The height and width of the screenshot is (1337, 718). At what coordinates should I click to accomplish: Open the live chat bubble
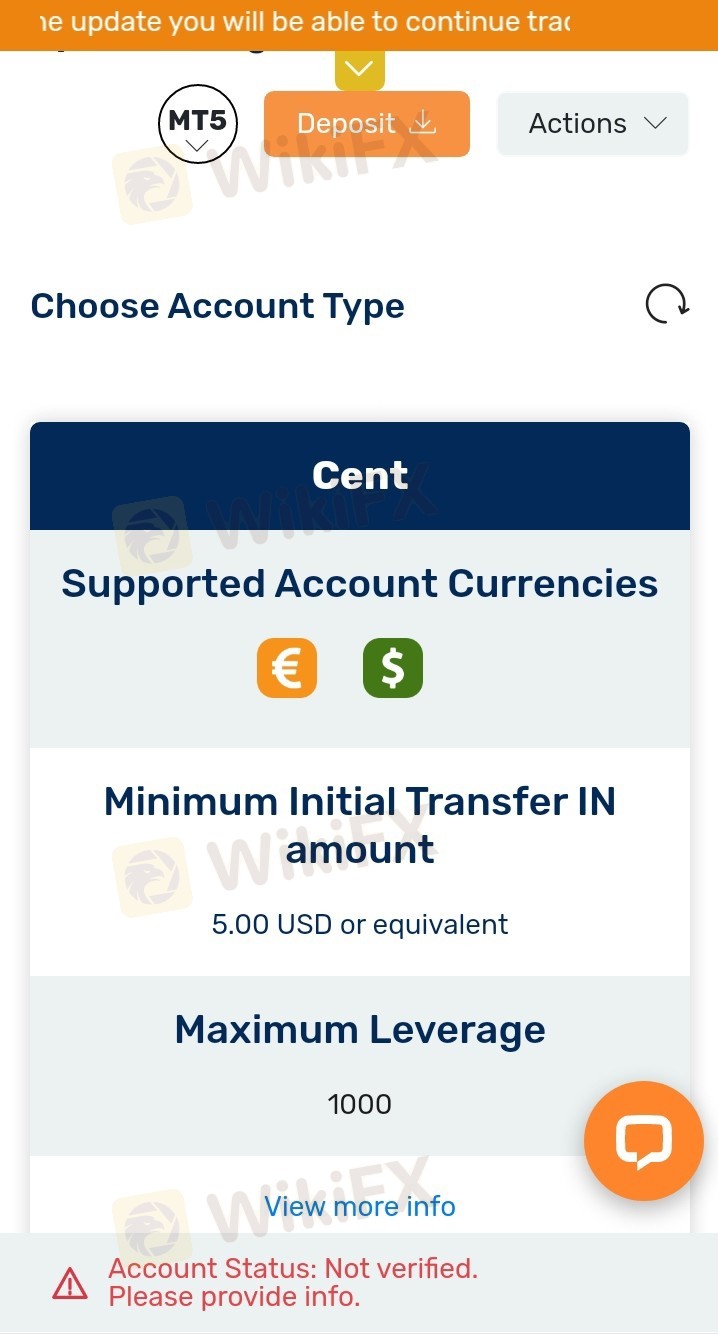tap(644, 1141)
